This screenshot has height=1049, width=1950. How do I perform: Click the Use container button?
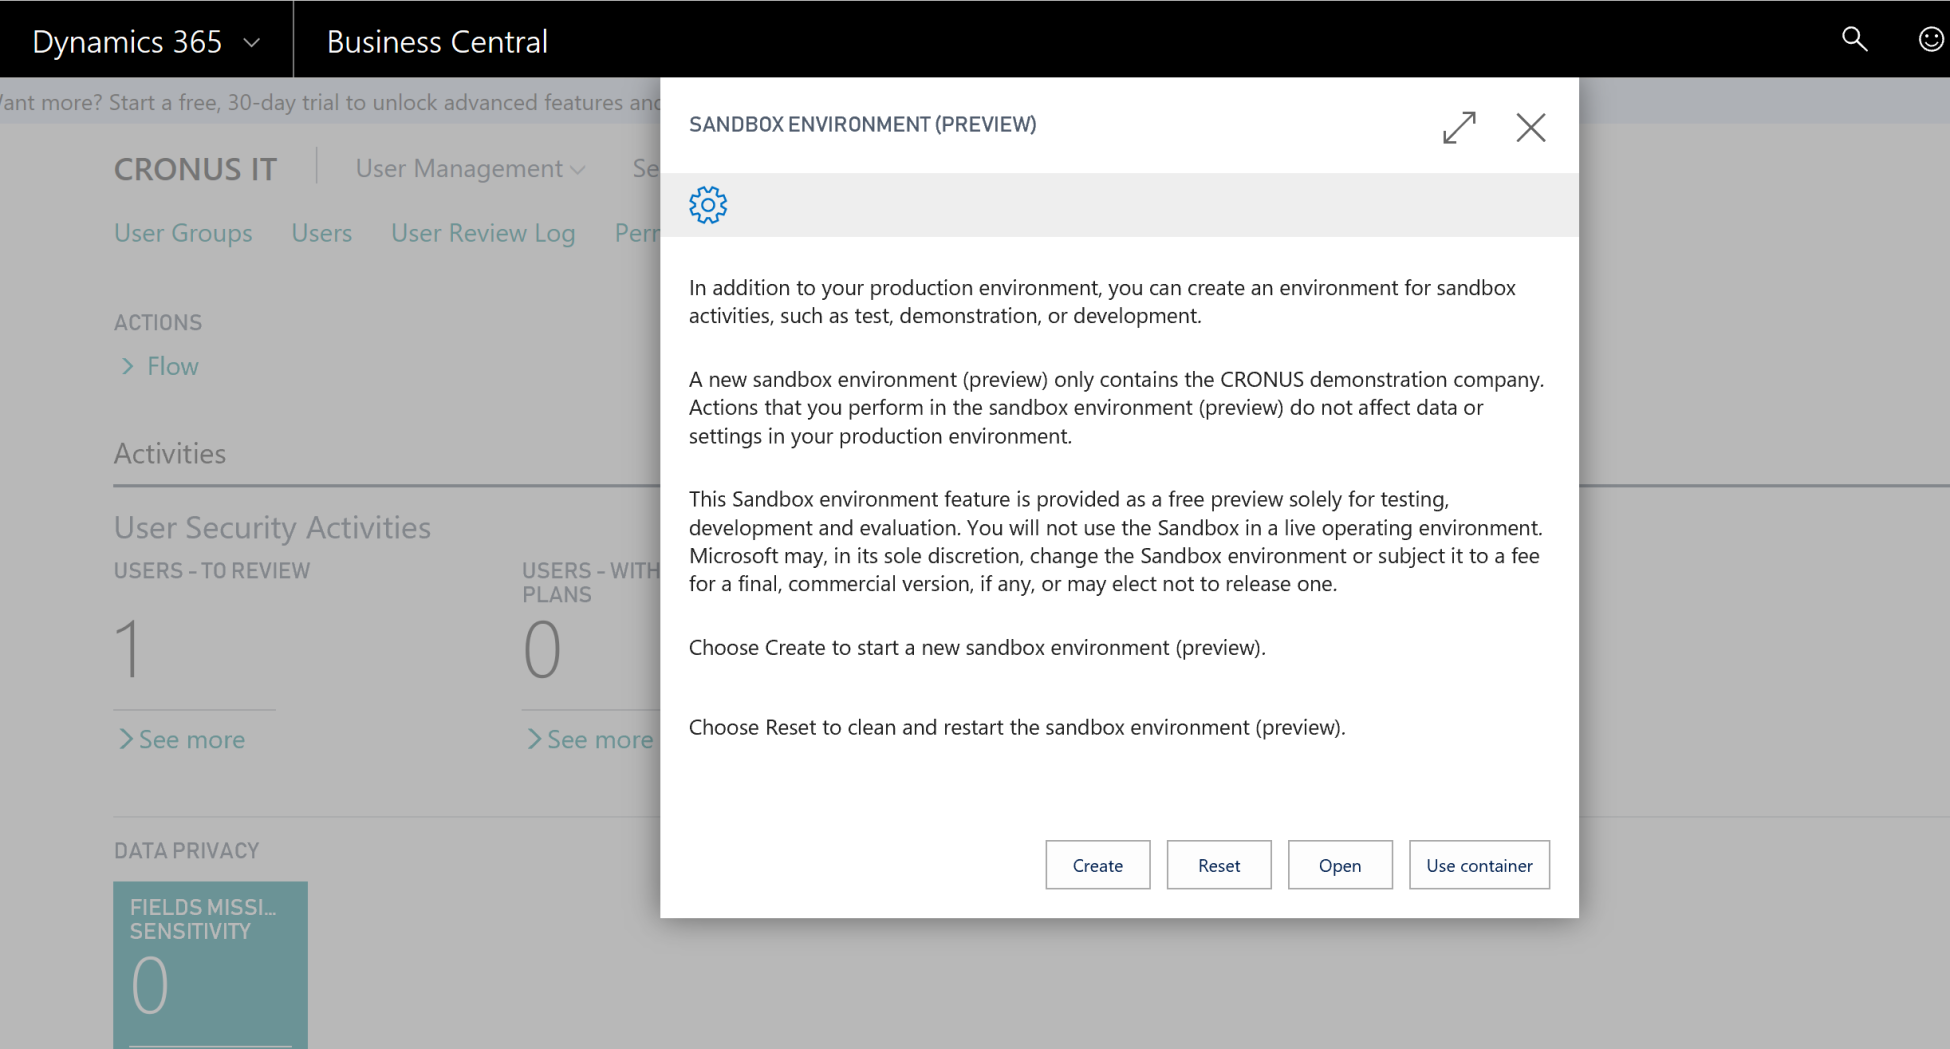pyautogui.click(x=1479, y=865)
